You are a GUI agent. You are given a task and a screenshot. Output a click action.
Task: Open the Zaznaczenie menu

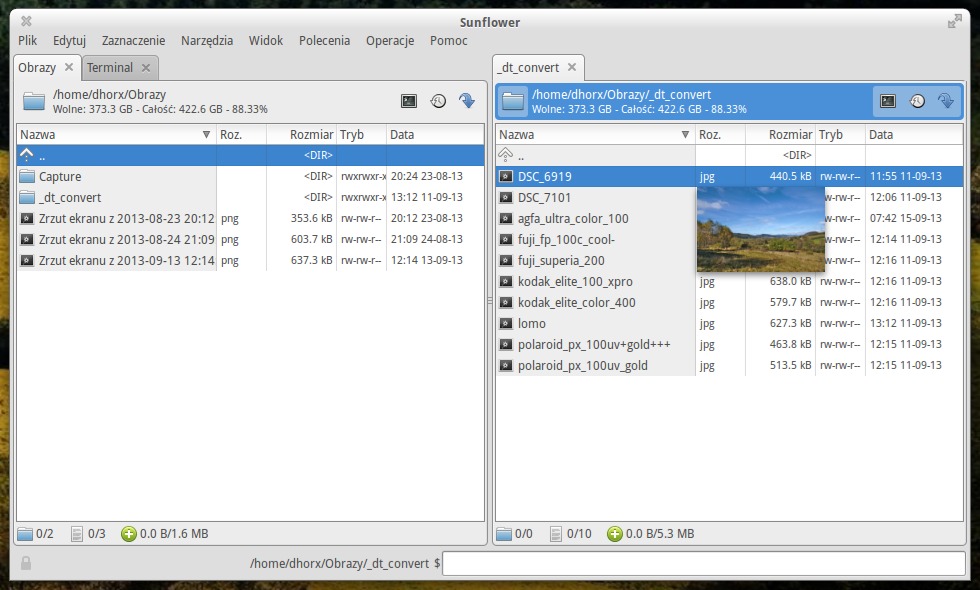click(134, 41)
